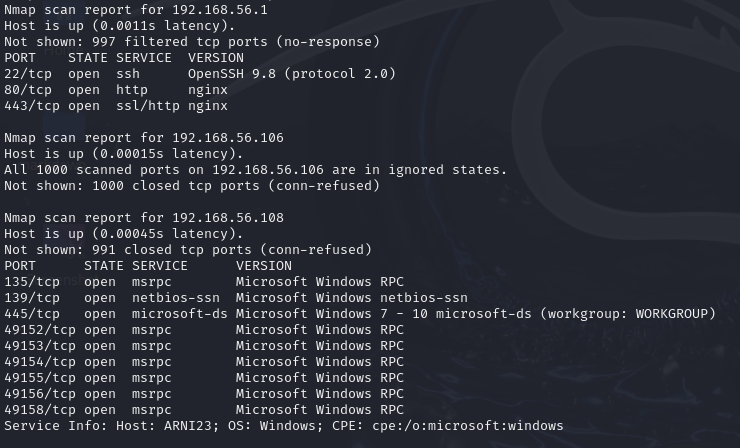This screenshot has height=448, width=740.
Task: Click the 49158/tcp msrpc row
Action: (200, 409)
